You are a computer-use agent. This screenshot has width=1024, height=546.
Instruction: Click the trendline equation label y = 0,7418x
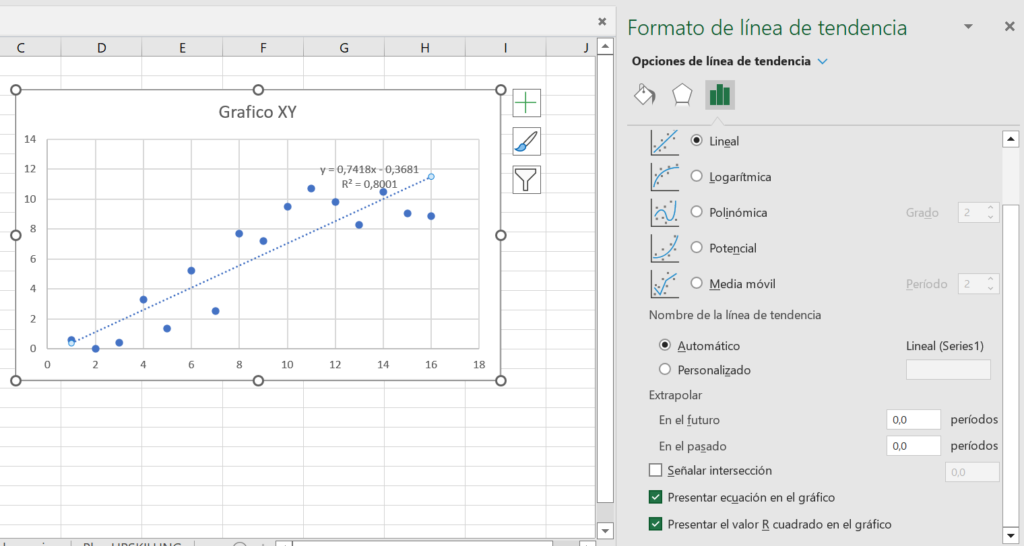369,170
